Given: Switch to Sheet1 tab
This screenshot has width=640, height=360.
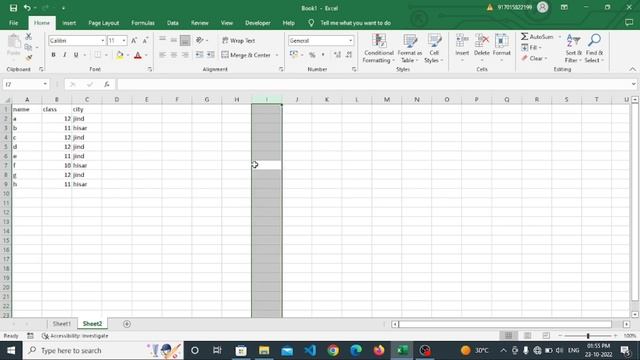Looking at the screenshot, I should click(62, 324).
